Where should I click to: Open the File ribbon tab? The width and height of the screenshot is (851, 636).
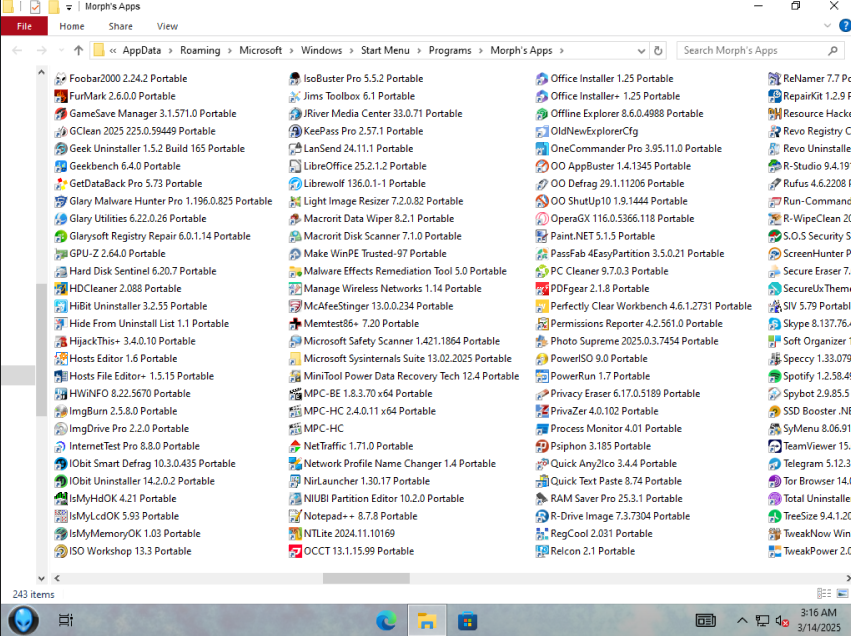pyautogui.click(x=24, y=26)
